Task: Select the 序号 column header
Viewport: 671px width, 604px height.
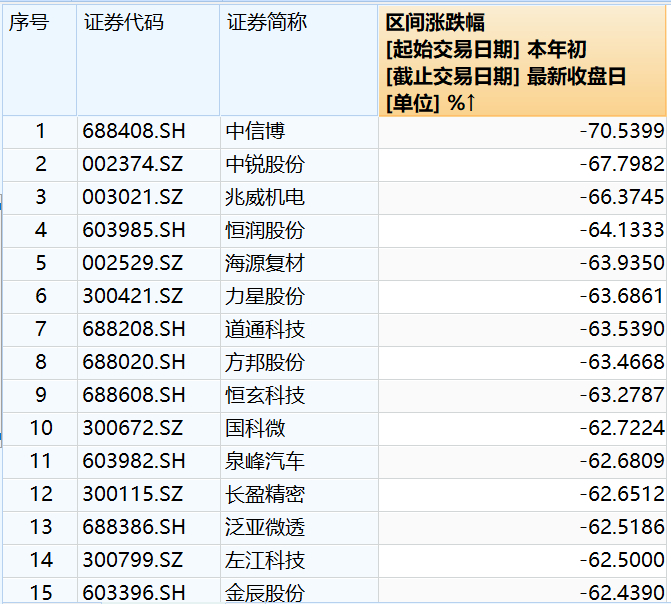Action: pos(39,60)
